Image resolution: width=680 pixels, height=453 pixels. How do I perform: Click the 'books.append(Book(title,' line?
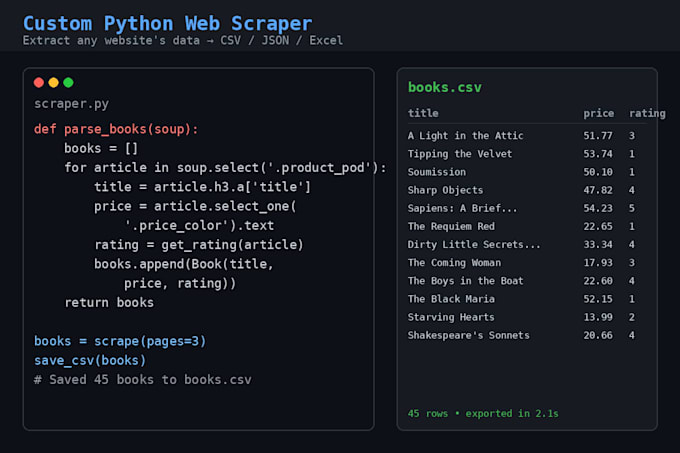point(184,264)
